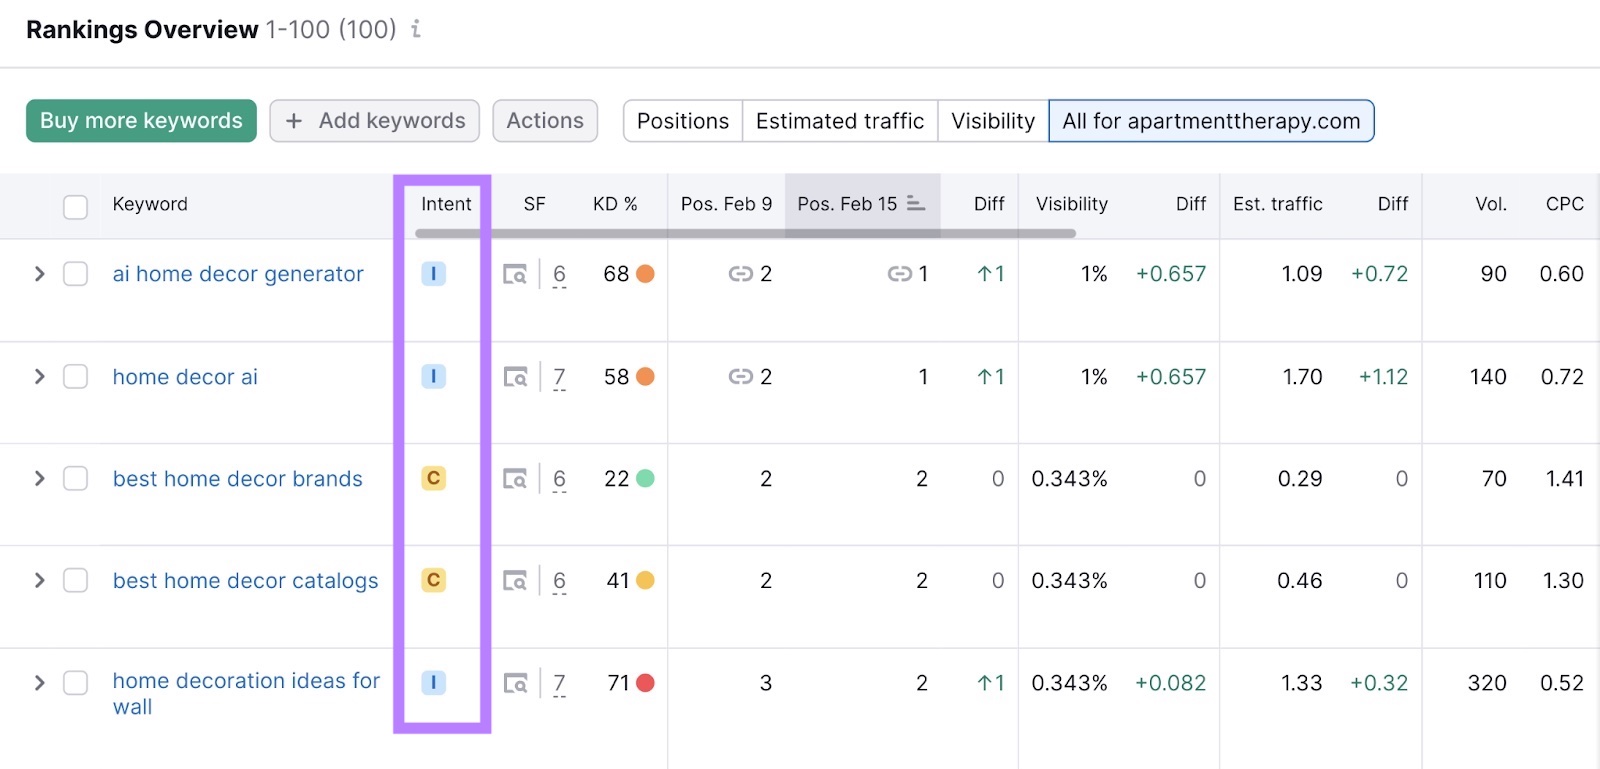
Task: Click plus icon on Add keywords button
Action: point(294,121)
